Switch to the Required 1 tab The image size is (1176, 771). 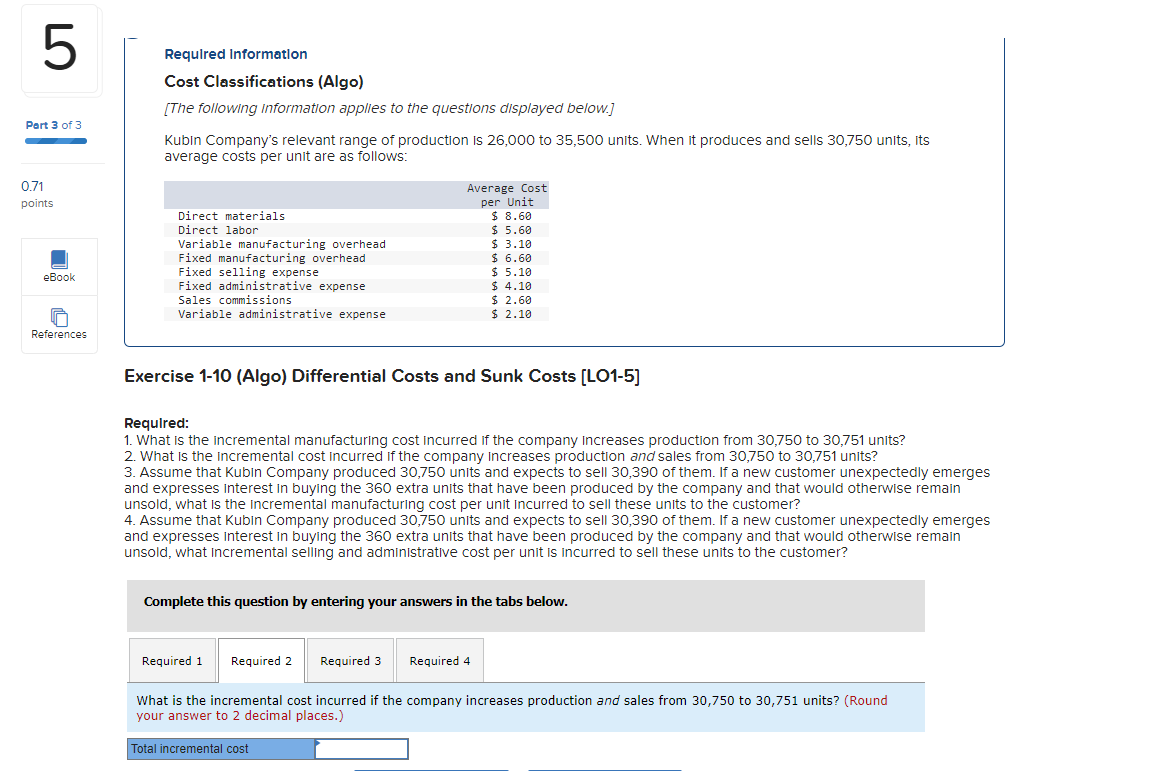pyautogui.click(x=171, y=660)
